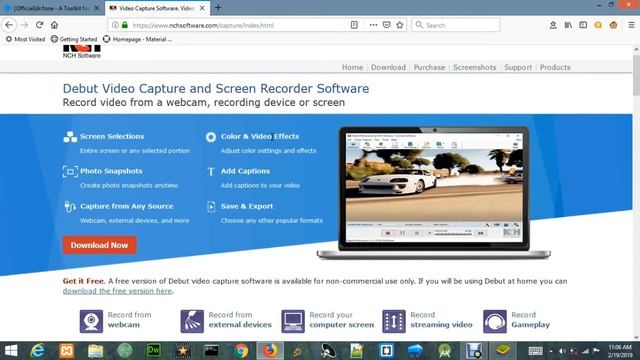Click the laptop Debut screenshot image

click(x=434, y=193)
